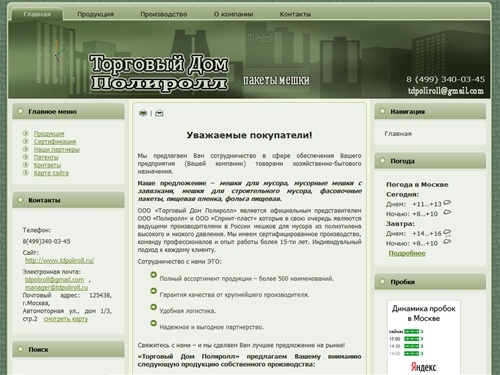Click green bullet beside Гарантия качества
The image size is (500, 375).
click(x=153, y=291)
